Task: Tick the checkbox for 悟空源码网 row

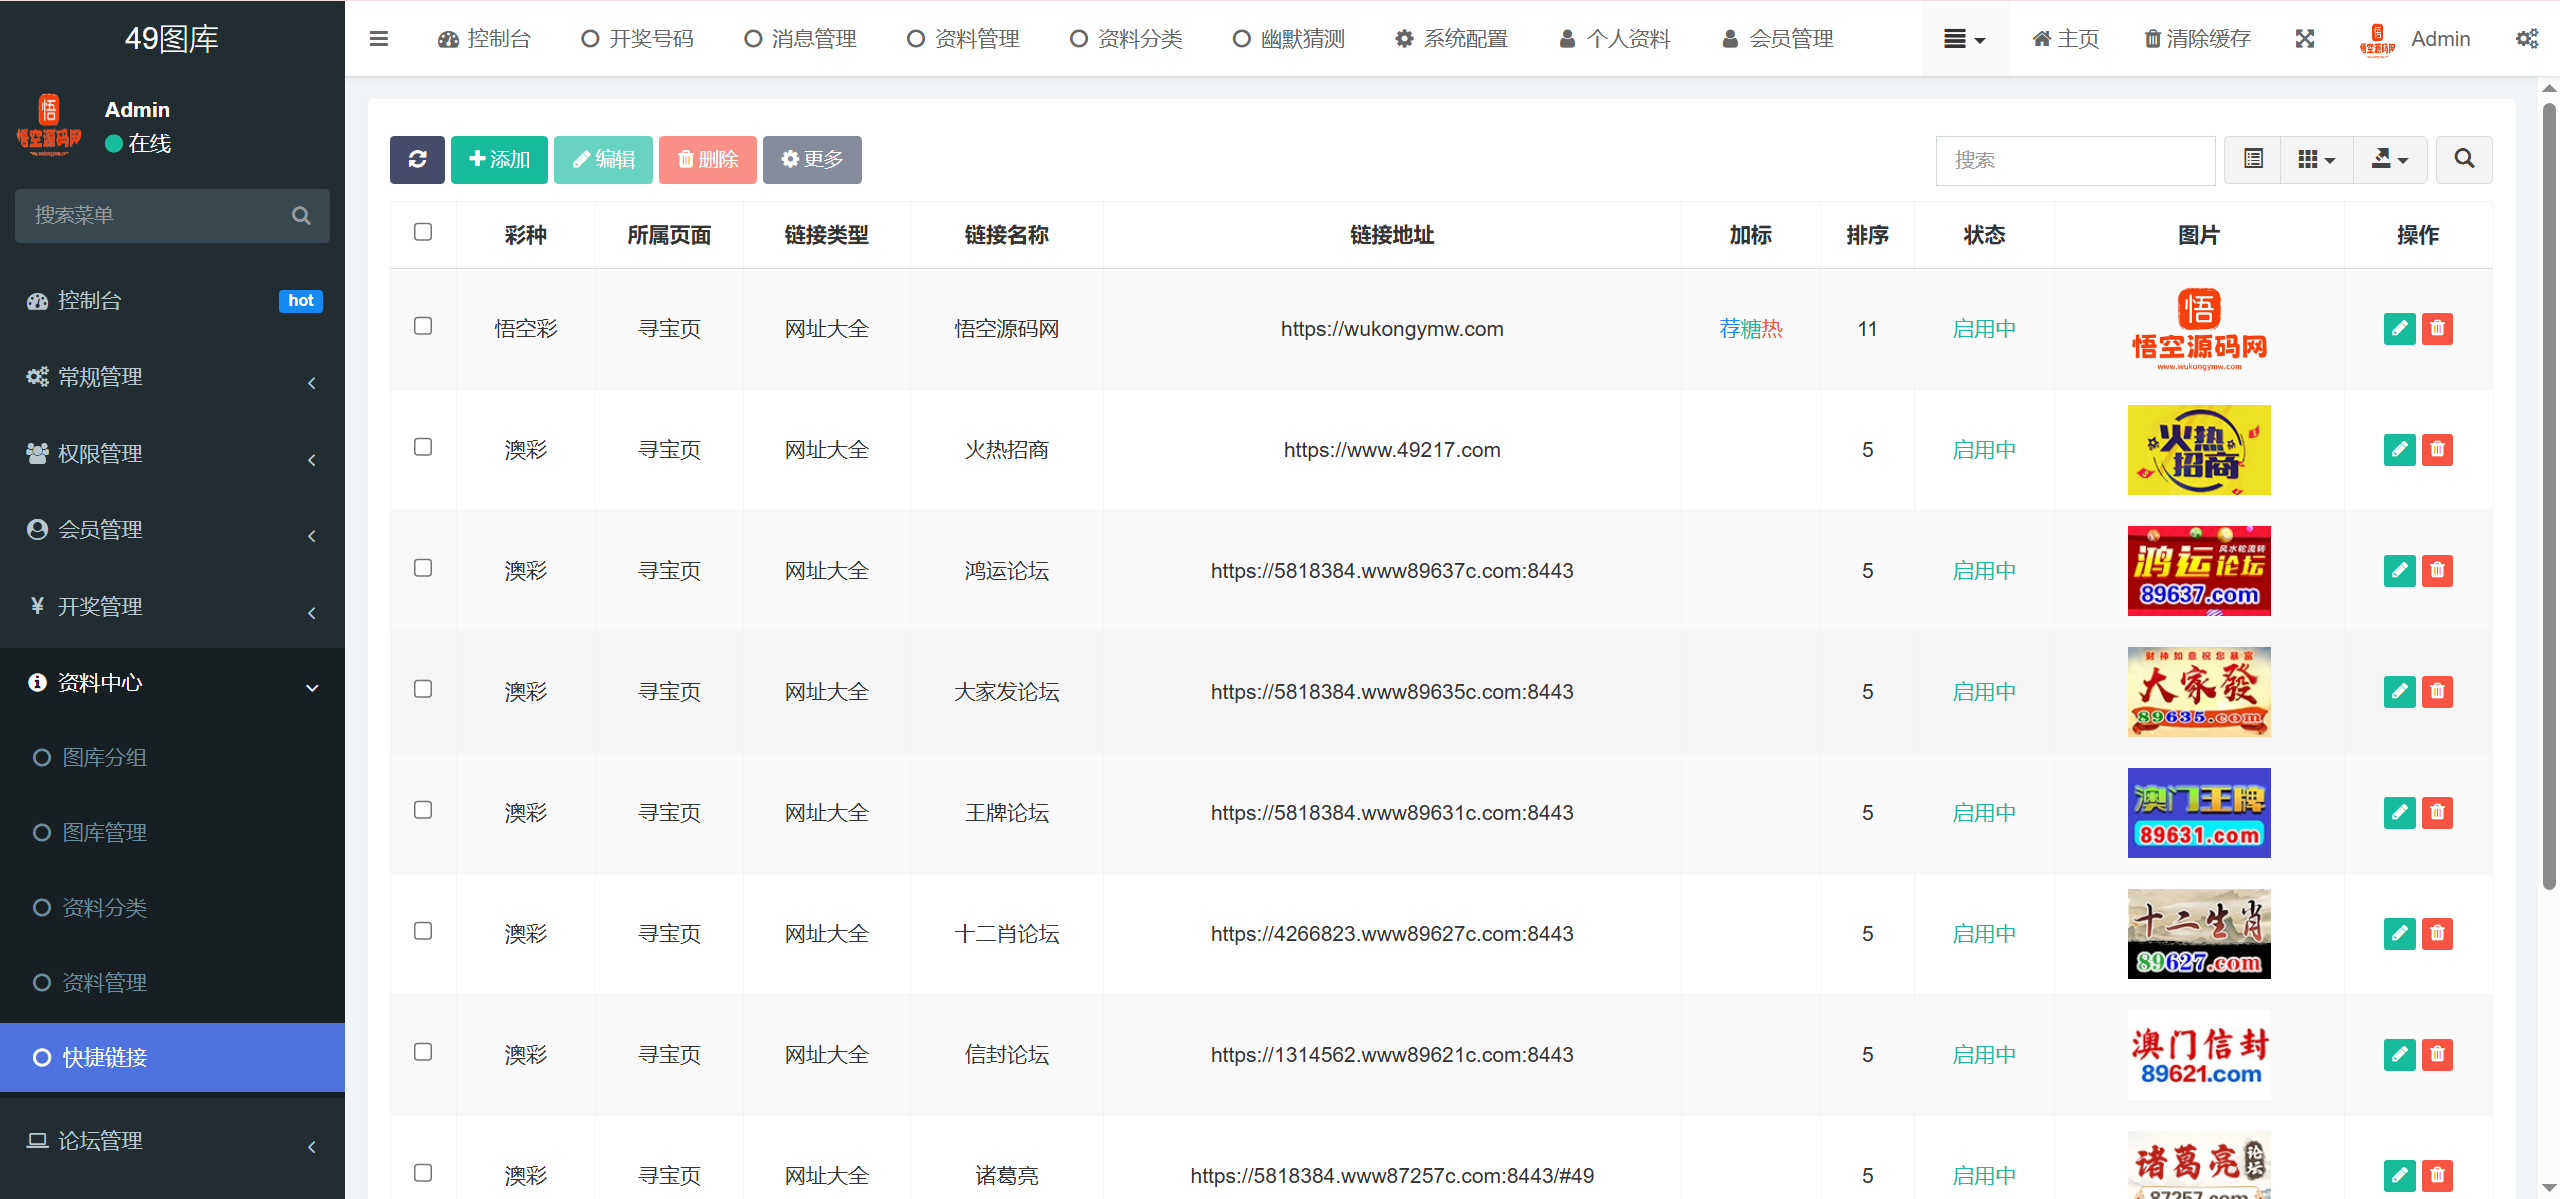Action: coord(423,327)
